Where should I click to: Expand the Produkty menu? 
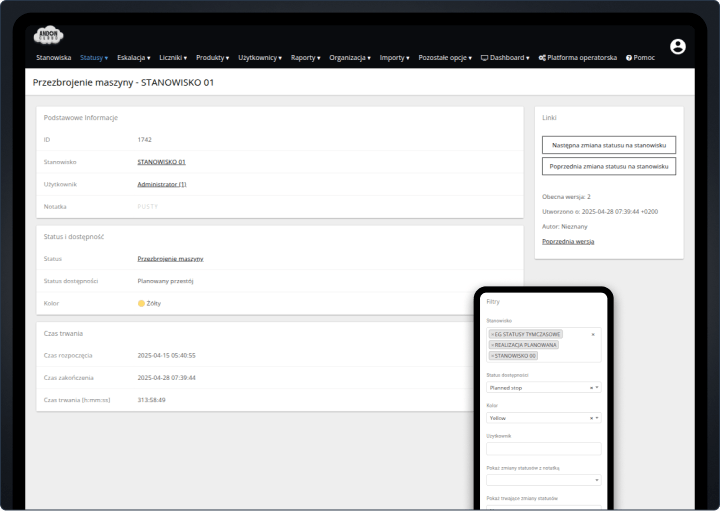pos(213,58)
